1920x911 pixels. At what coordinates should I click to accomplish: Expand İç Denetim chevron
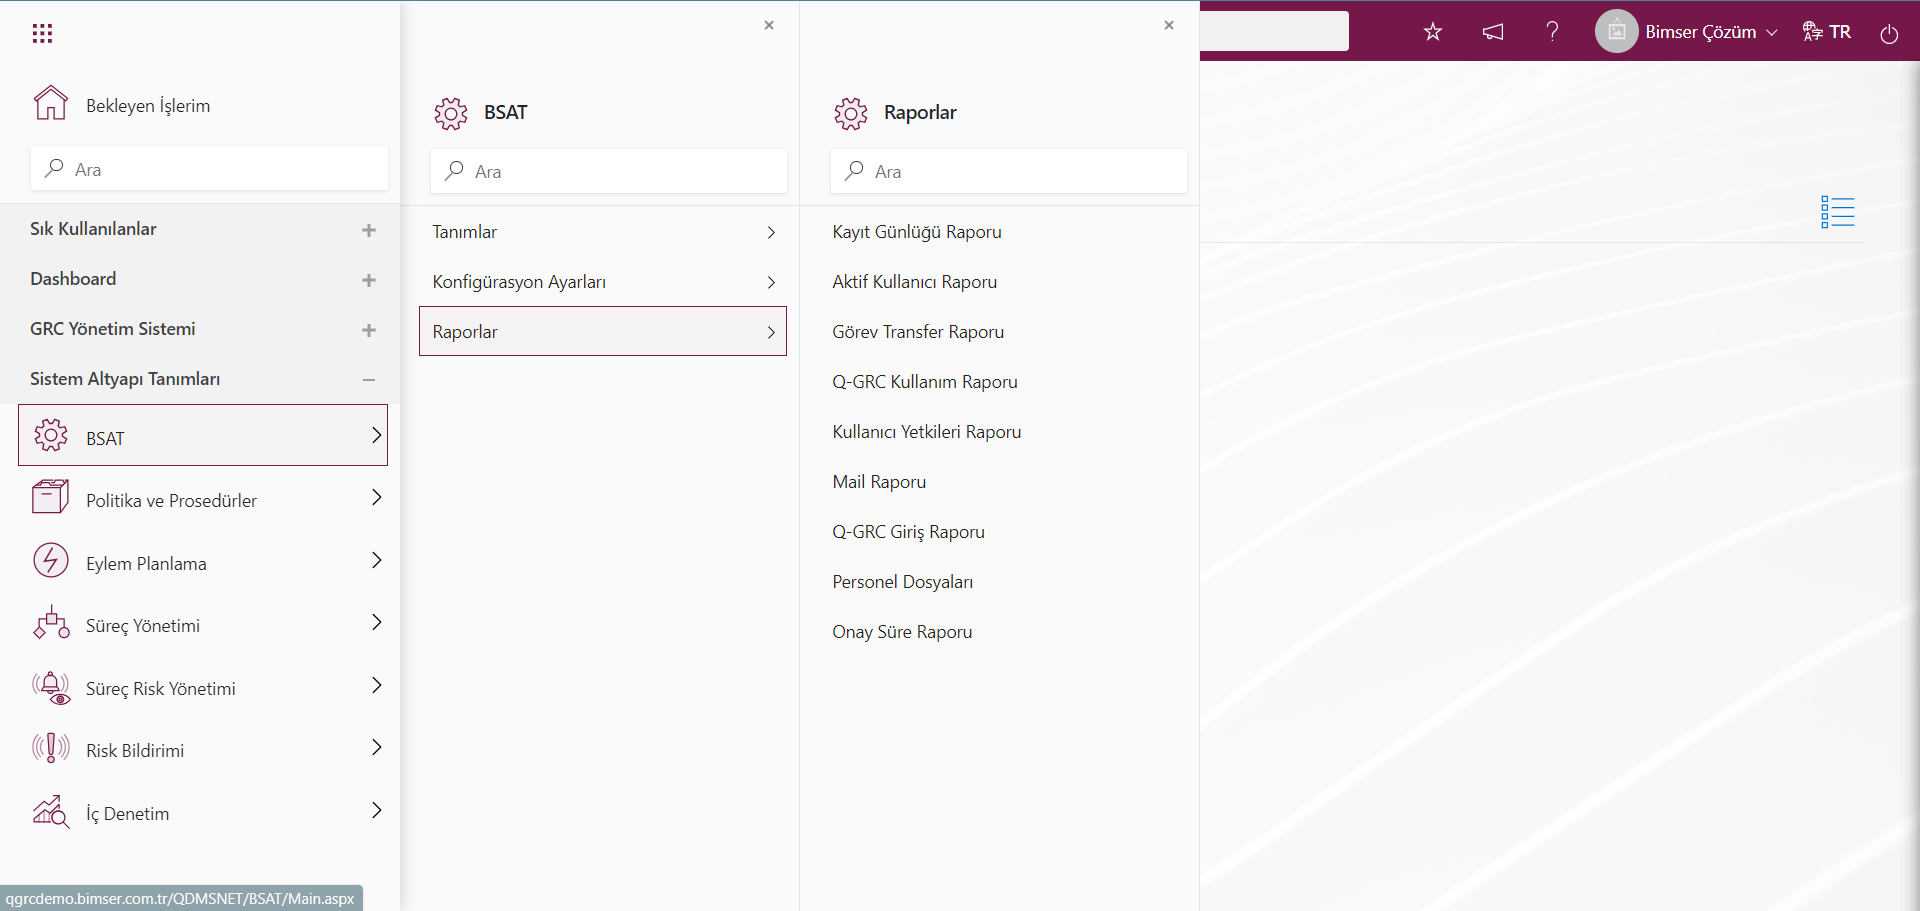click(x=377, y=810)
